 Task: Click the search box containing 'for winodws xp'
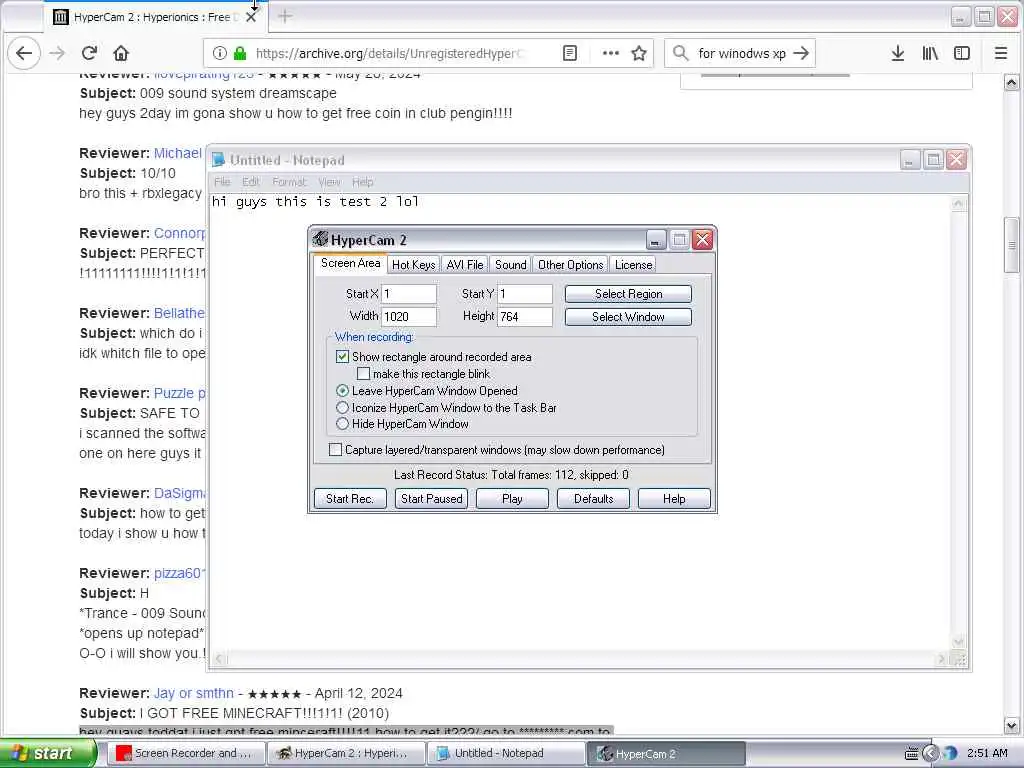742,53
